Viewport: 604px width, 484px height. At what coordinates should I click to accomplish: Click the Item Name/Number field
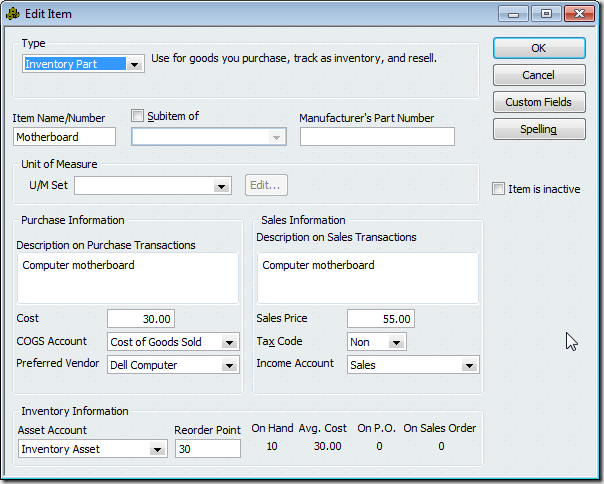pyautogui.click(x=64, y=137)
